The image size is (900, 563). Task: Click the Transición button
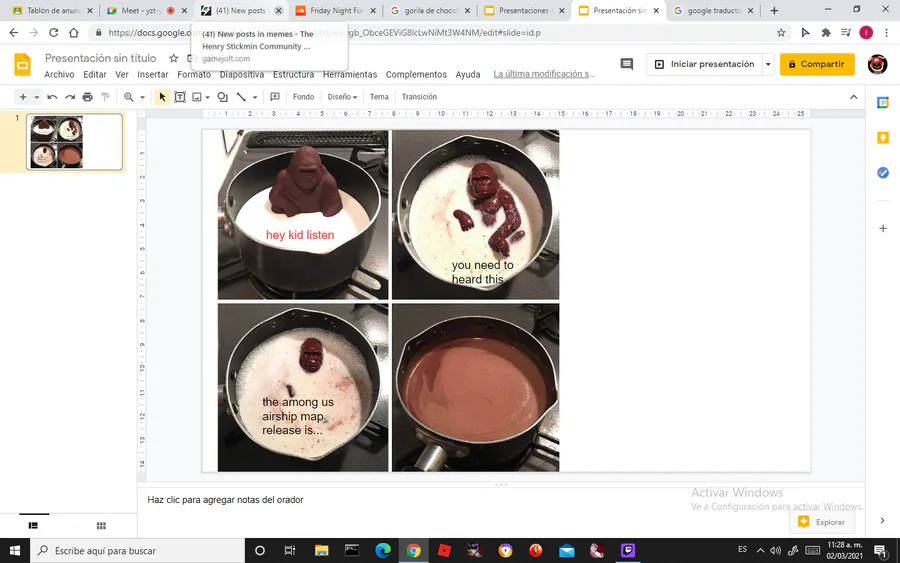[x=419, y=97]
